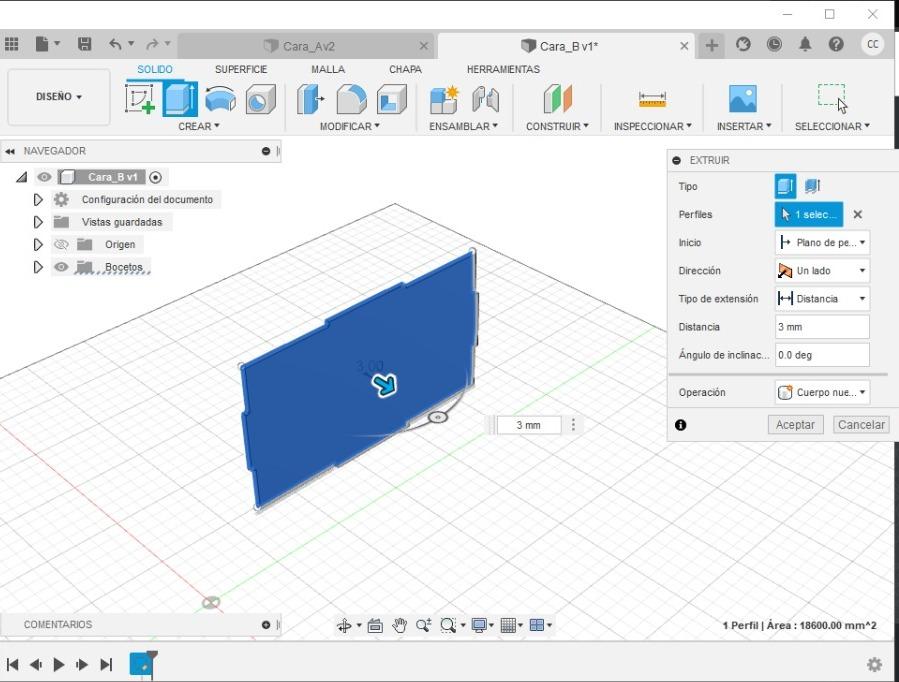This screenshot has width=899, height=682.
Task: Switch to the HERRAMIENTAS tab
Action: (503, 69)
